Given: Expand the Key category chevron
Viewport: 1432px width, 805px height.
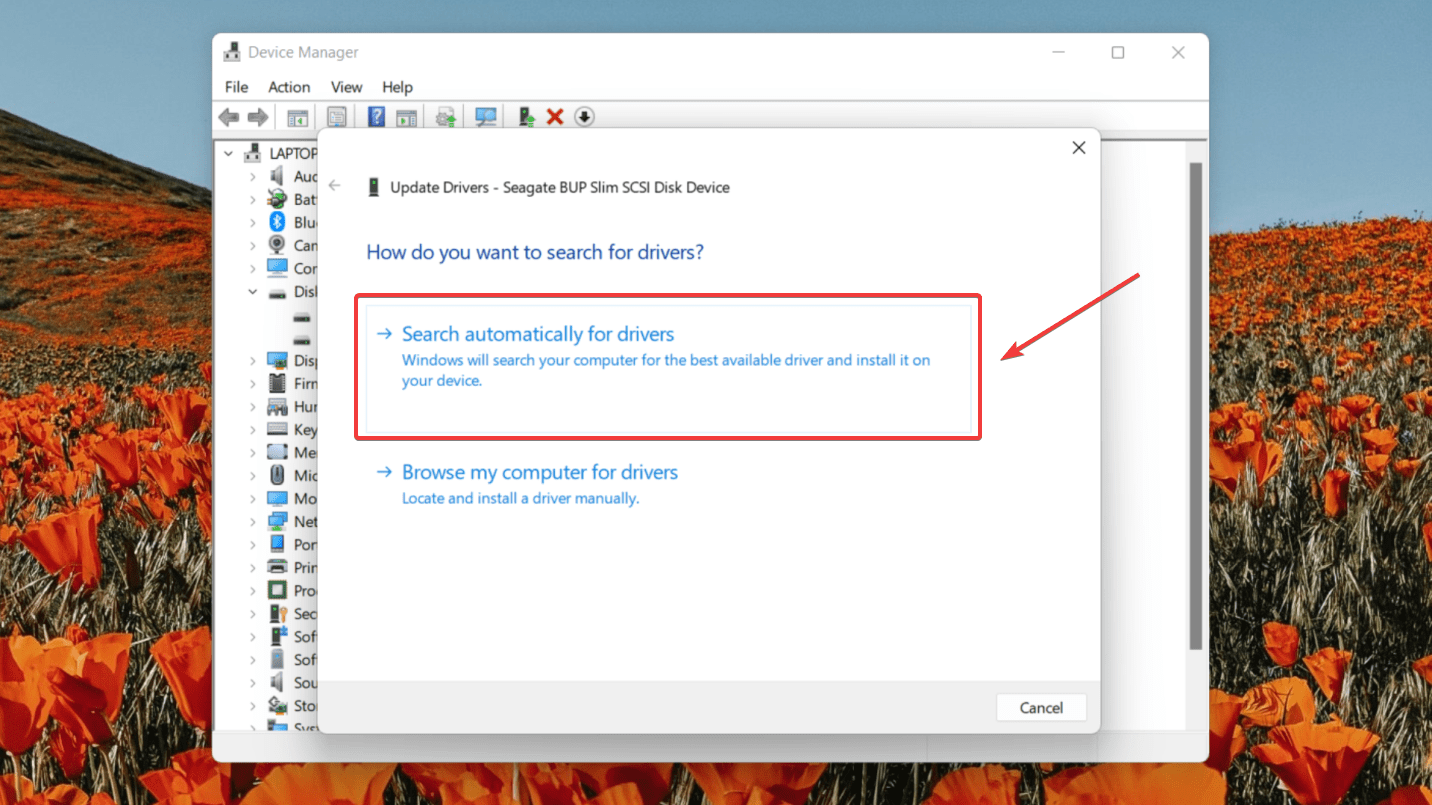Looking at the screenshot, I should tap(253, 429).
